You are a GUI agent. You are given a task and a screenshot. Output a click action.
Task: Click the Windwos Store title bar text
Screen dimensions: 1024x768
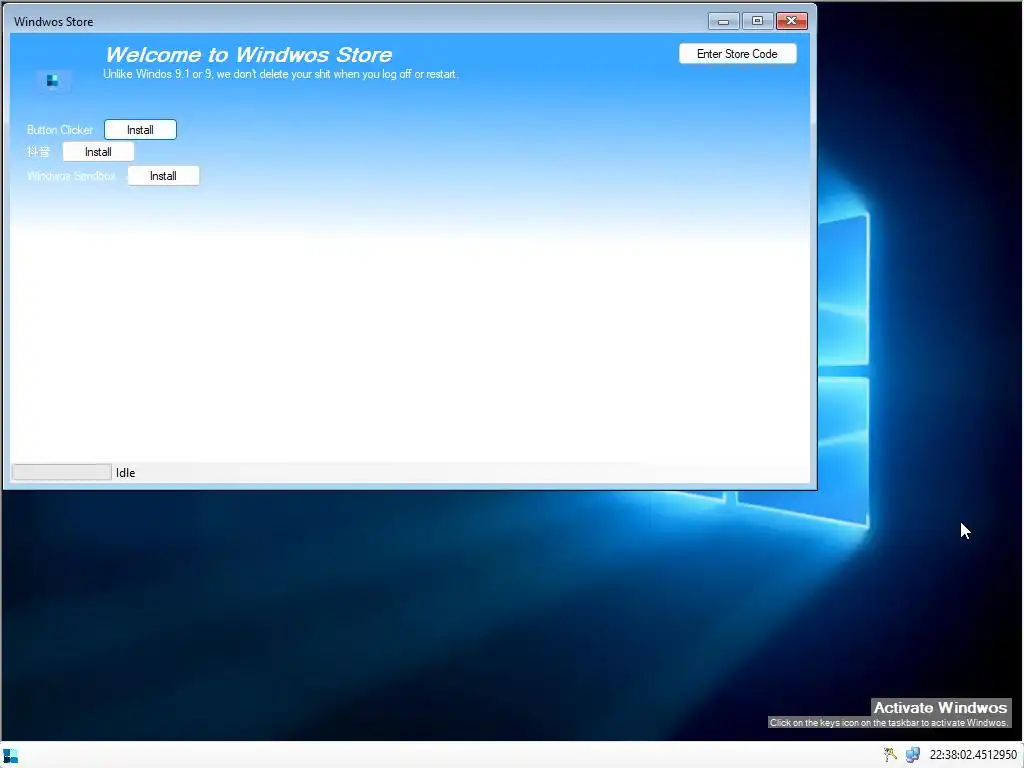(x=54, y=22)
